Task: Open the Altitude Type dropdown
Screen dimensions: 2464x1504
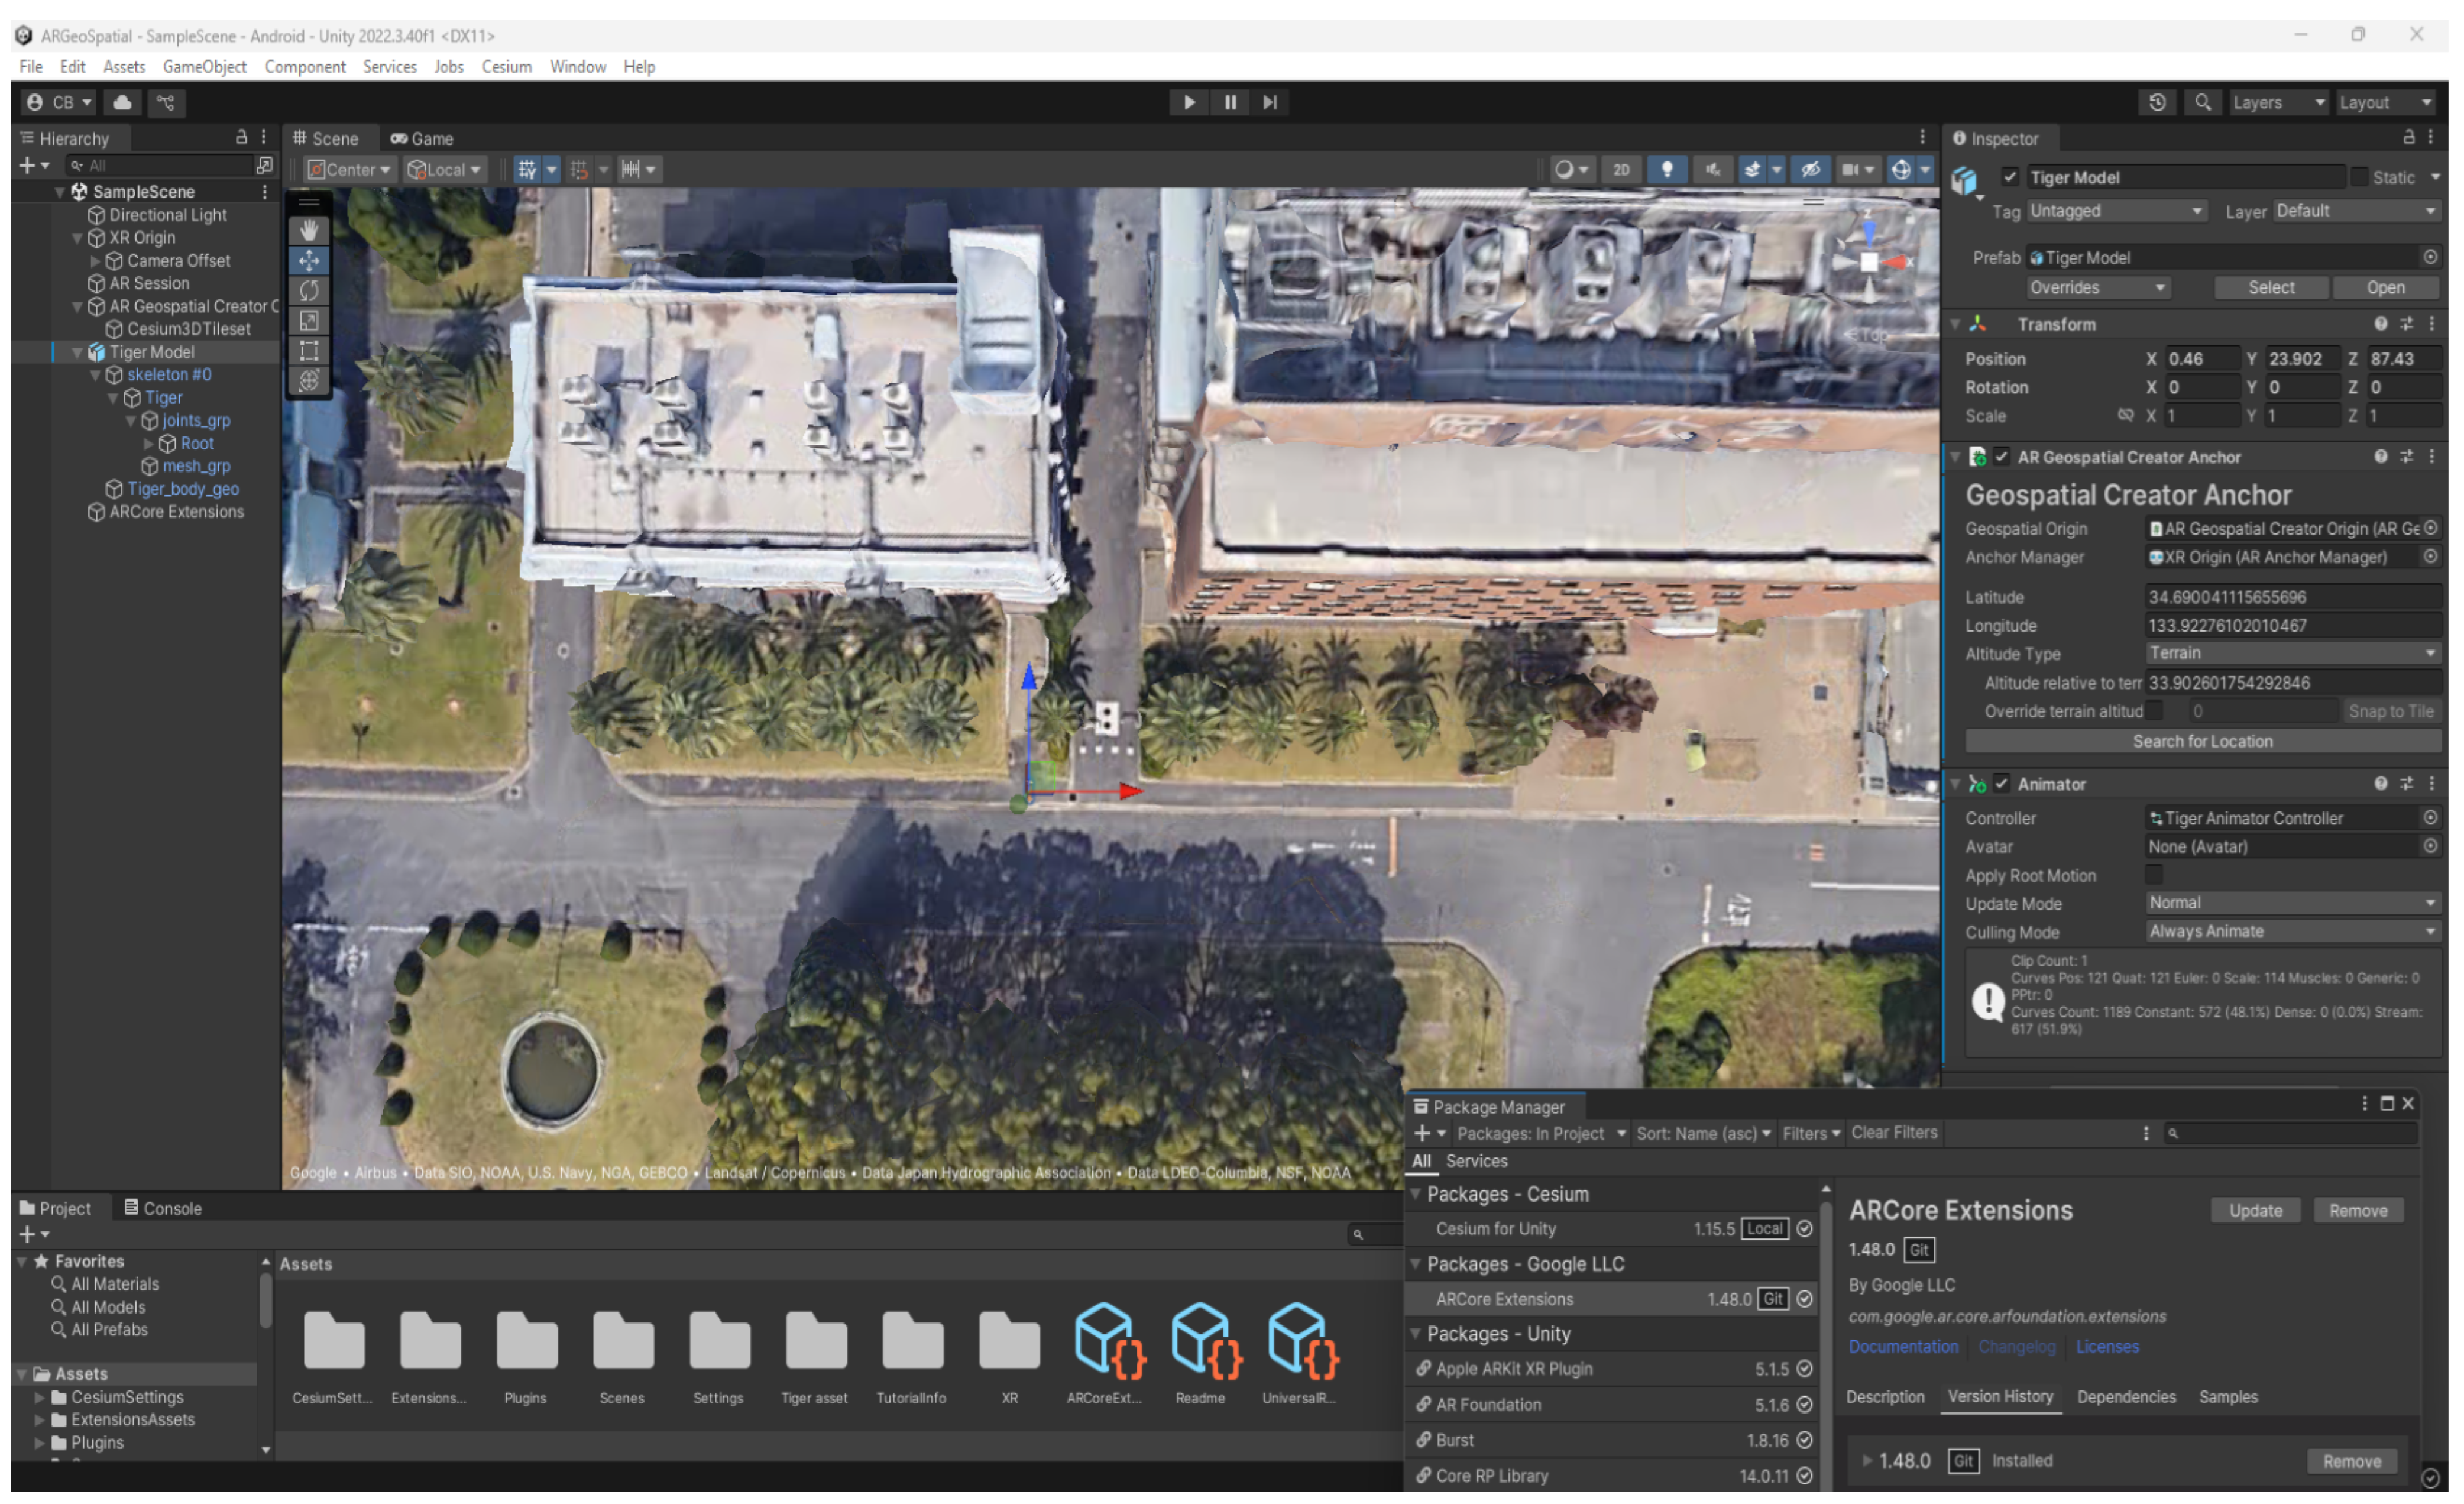Action: click(2290, 653)
